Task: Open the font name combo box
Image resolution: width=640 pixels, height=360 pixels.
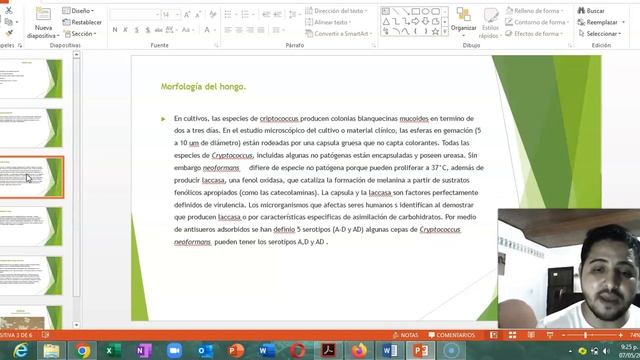Action: [x=135, y=15]
